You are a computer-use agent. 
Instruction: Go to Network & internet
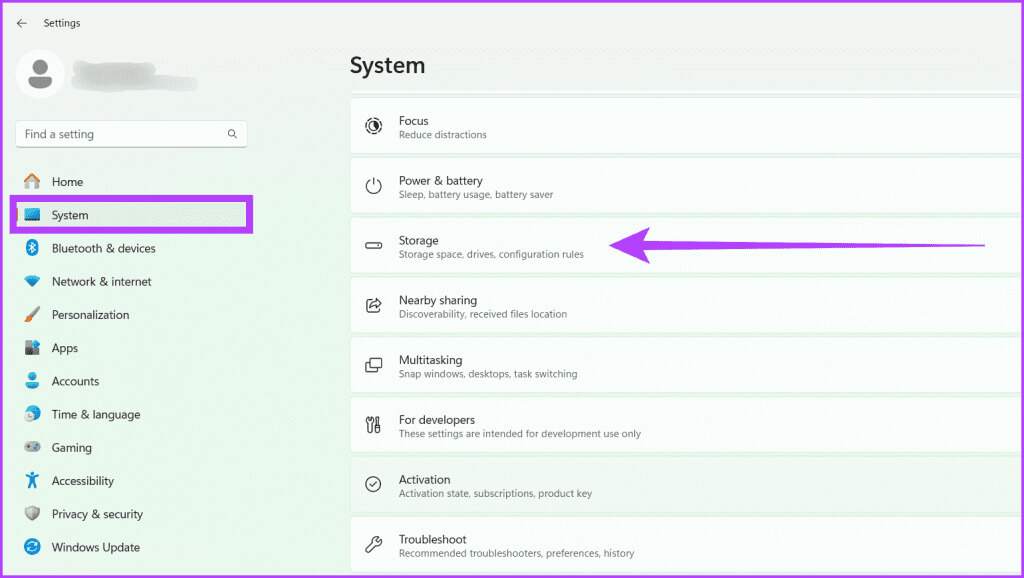[x=131, y=281]
